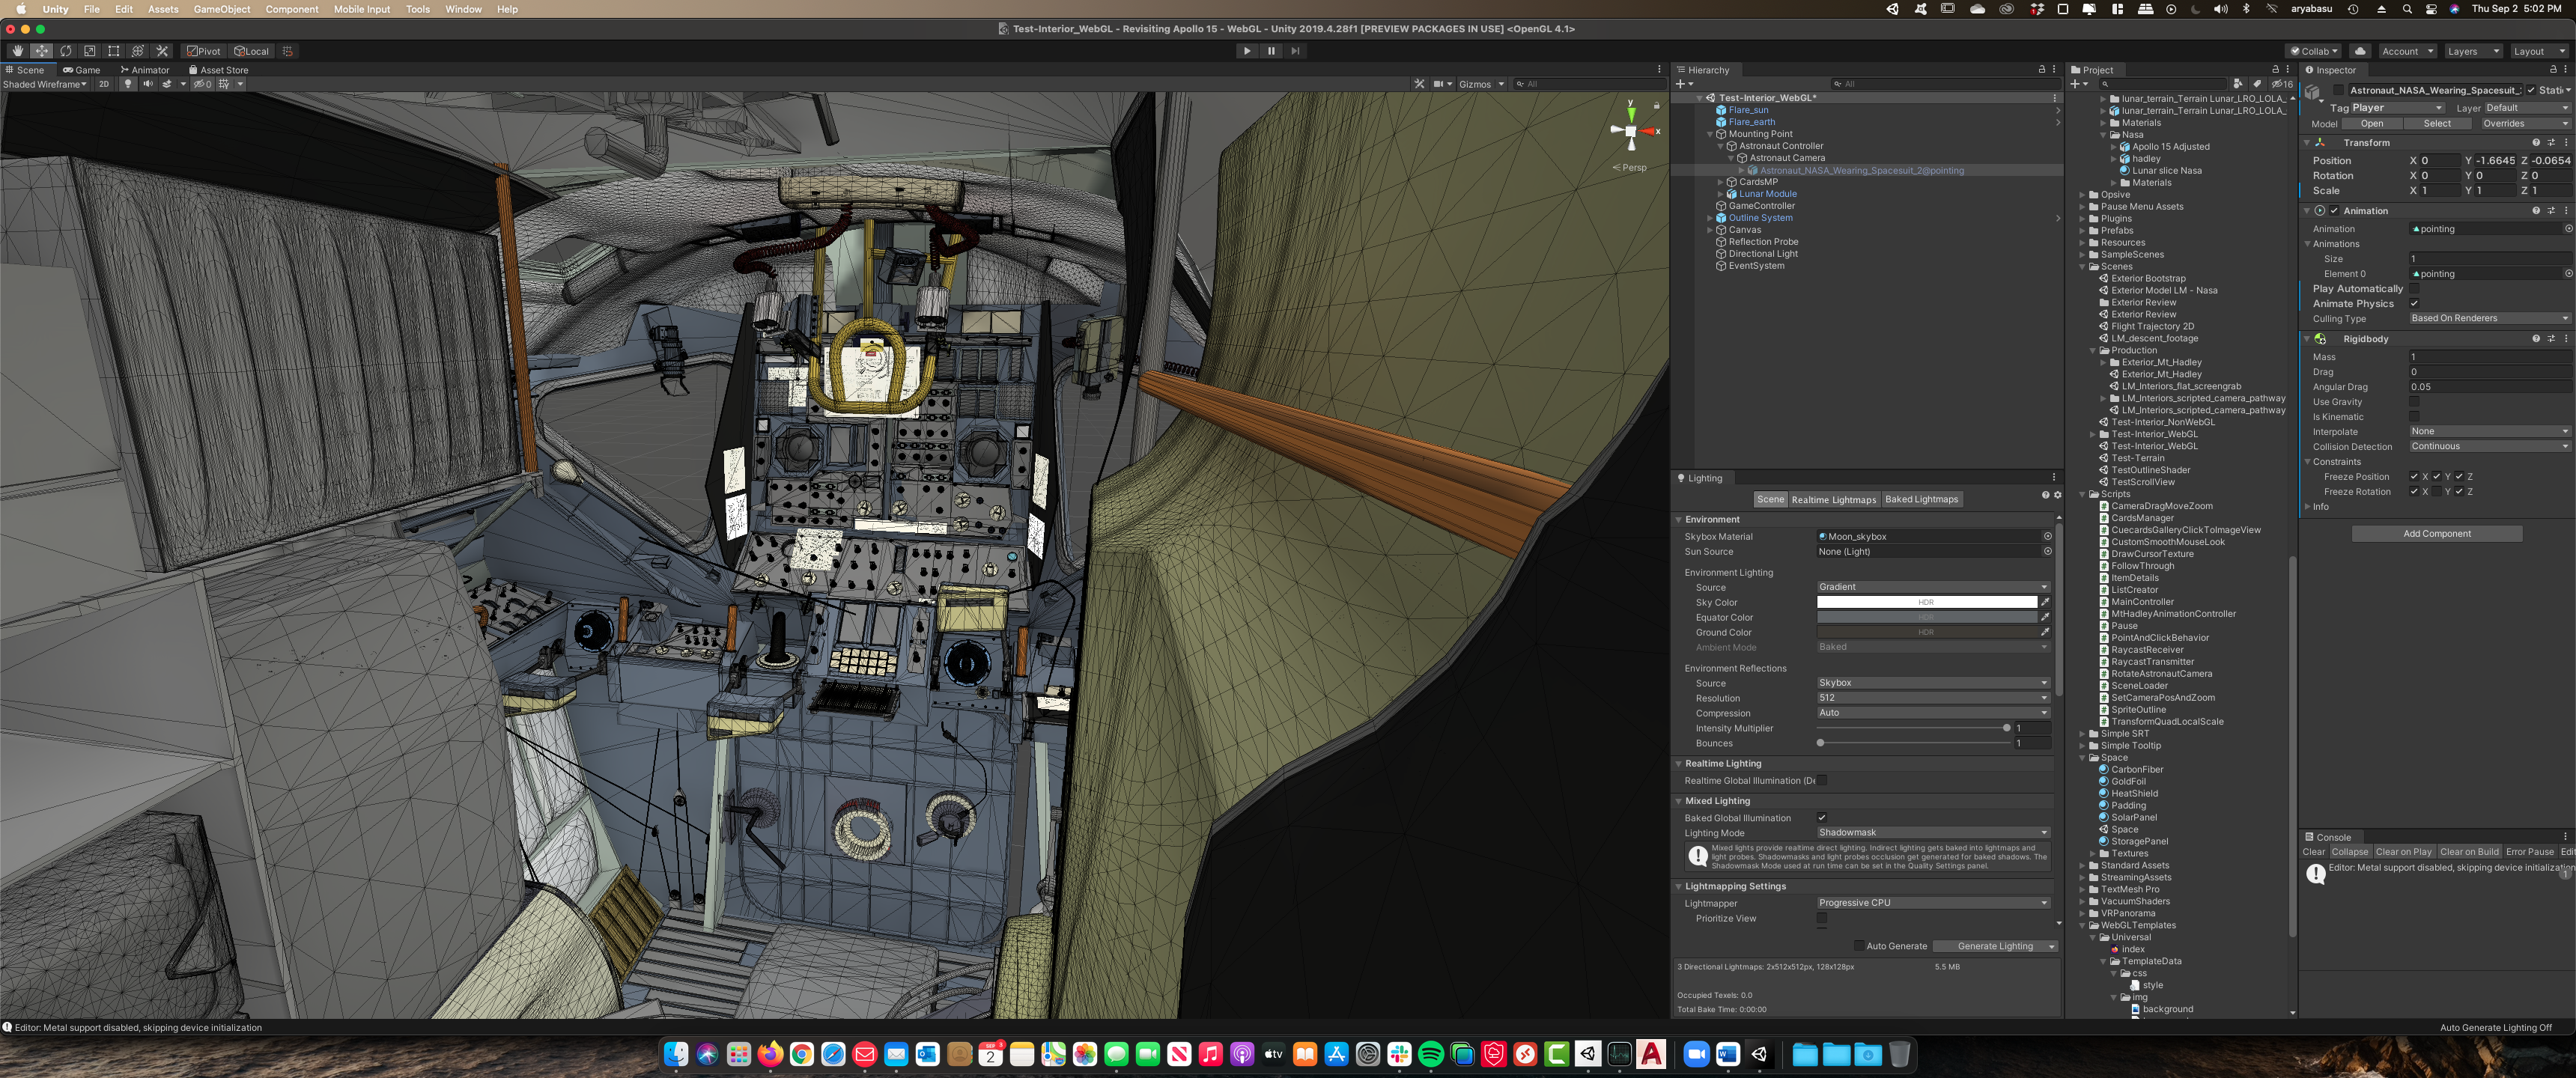Click the Pause playback button

[1271, 51]
